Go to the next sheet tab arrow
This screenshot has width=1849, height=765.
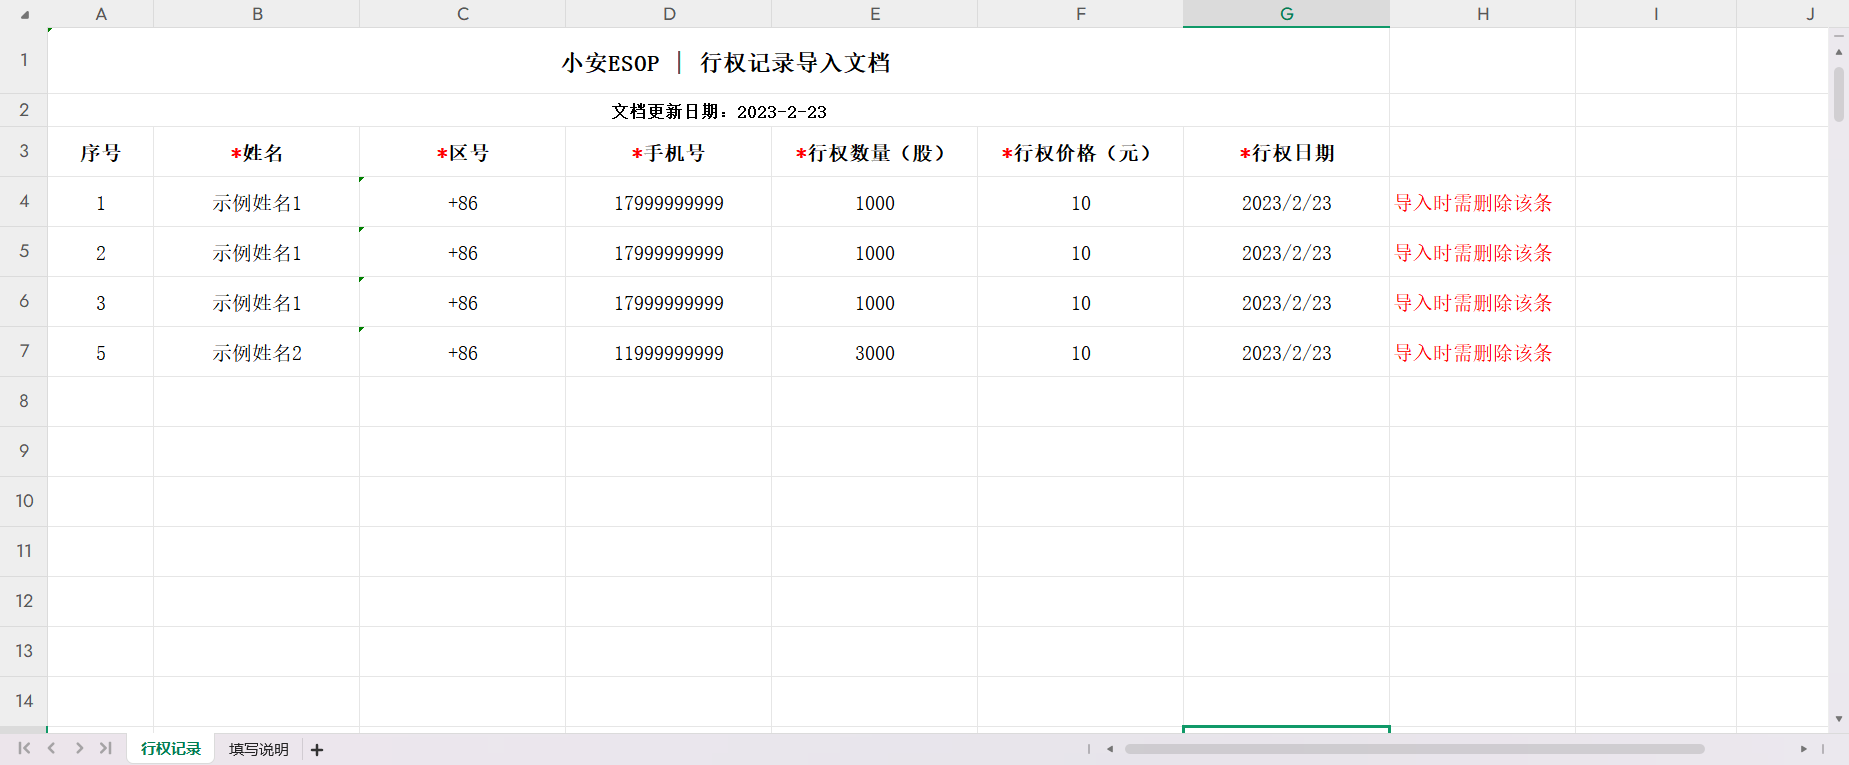79,748
